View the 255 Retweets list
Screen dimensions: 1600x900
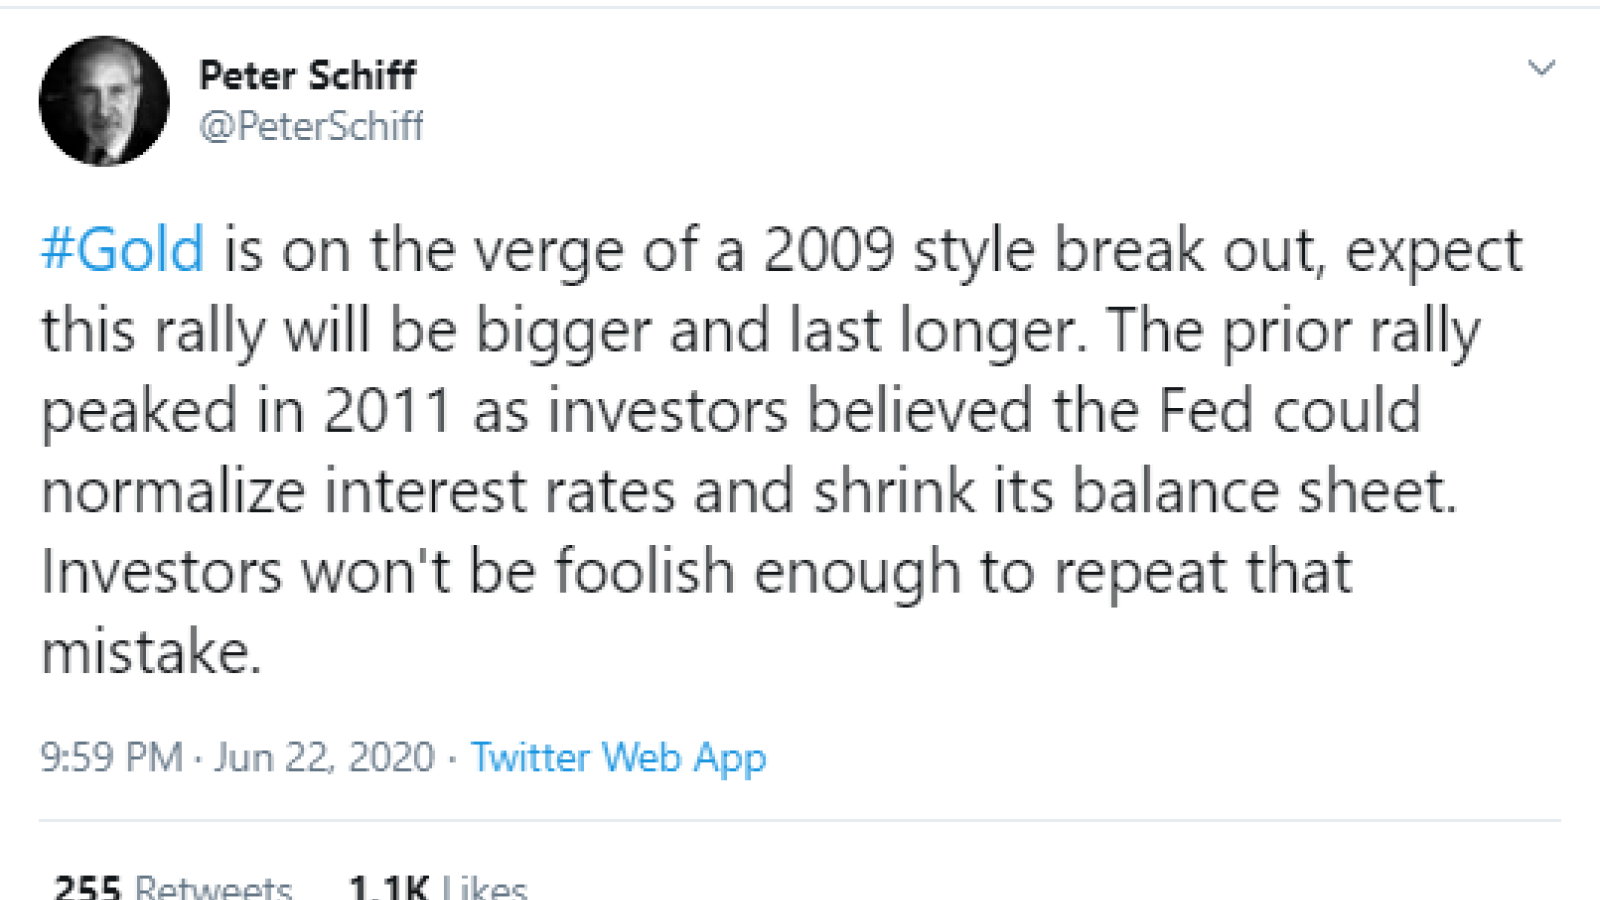pos(172,886)
